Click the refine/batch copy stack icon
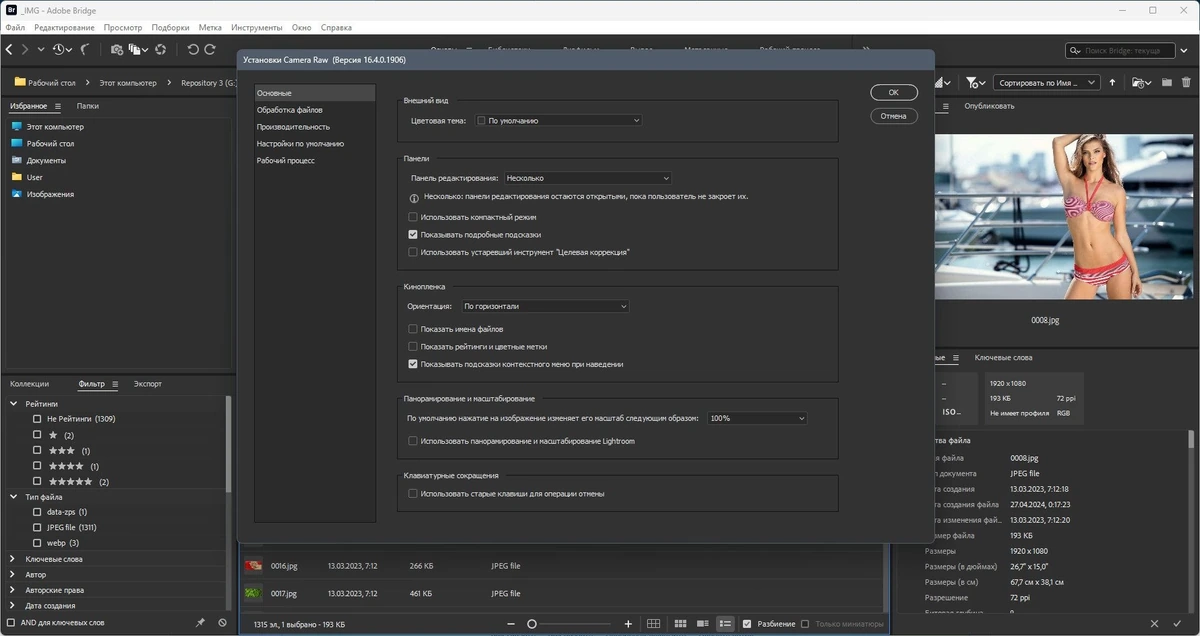Viewport: 1200px width, 636px height. pos(136,49)
